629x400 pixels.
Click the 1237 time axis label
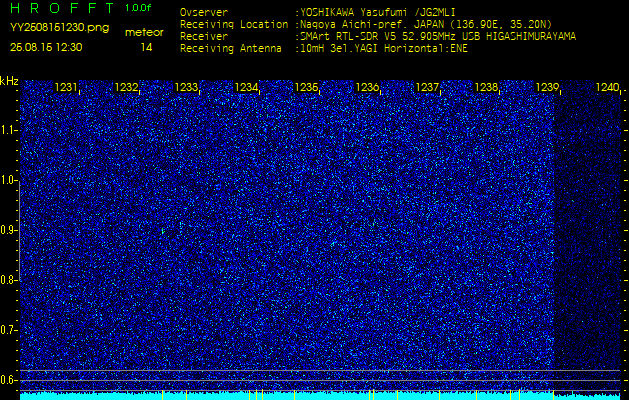pos(427,87)
